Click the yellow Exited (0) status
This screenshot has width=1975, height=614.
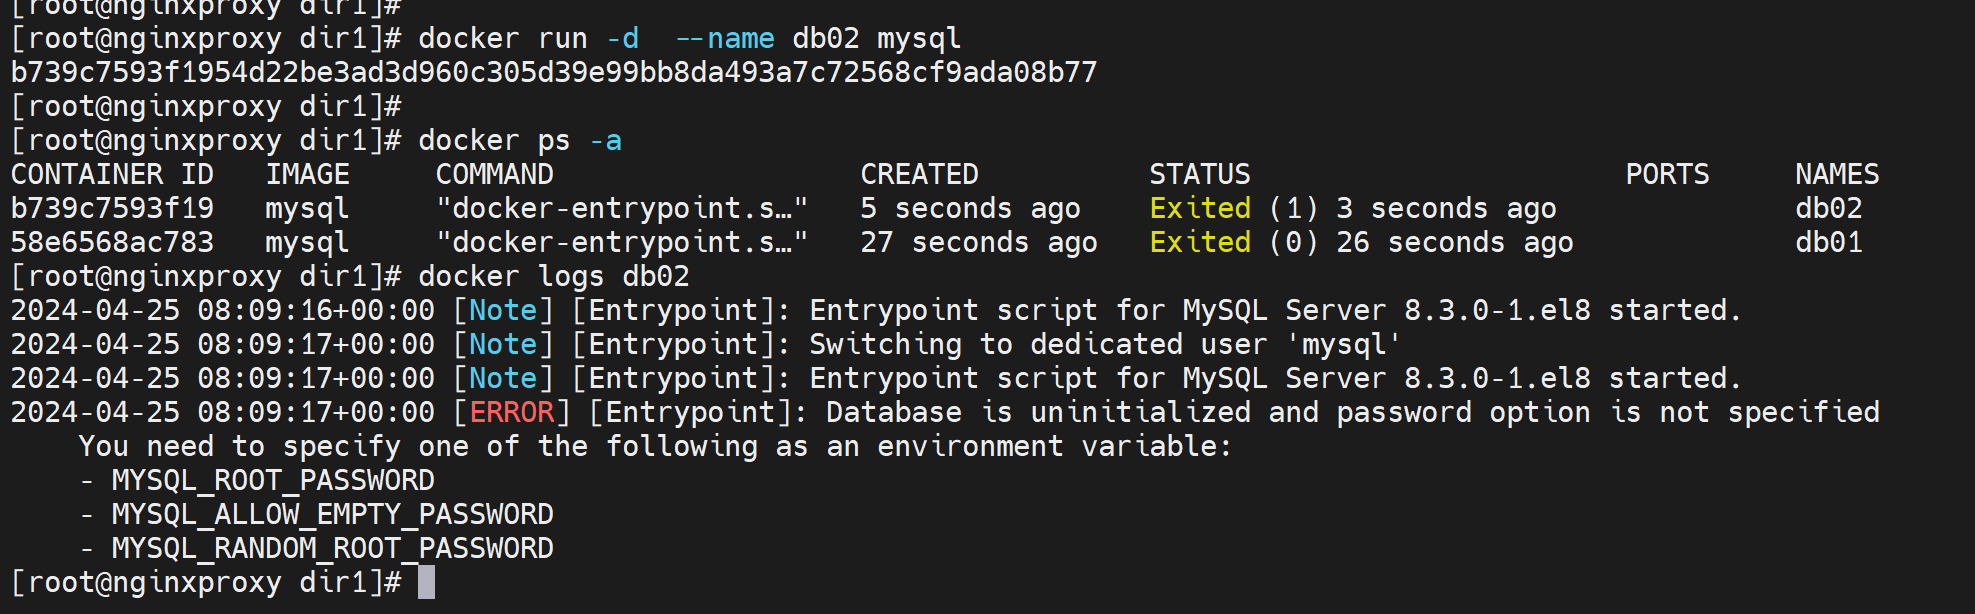(x=1200, y=242)
